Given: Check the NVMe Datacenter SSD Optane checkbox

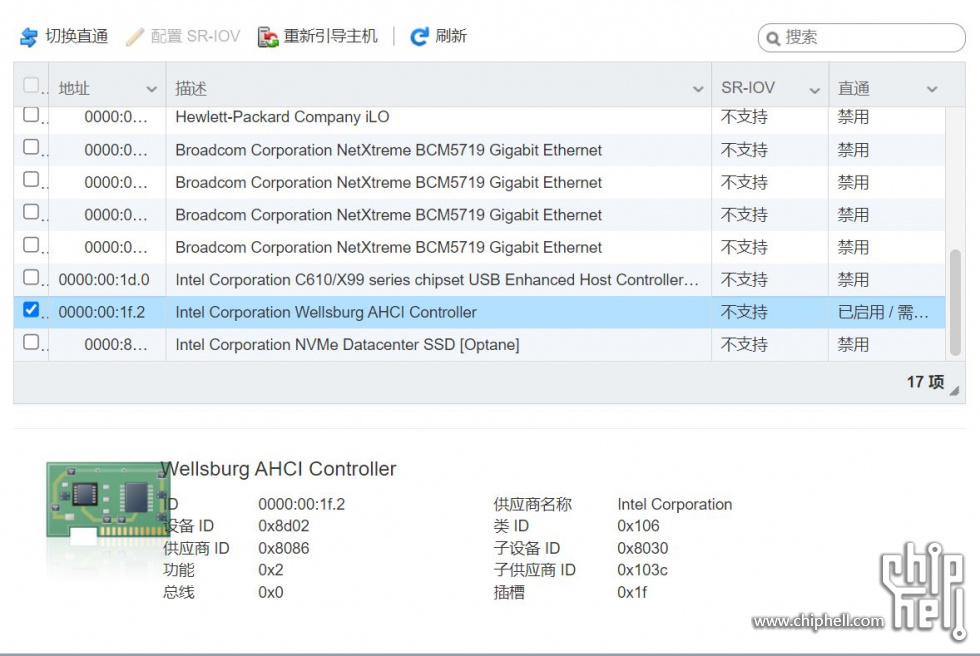Looking at the screenshot, I should coord(31,342).
